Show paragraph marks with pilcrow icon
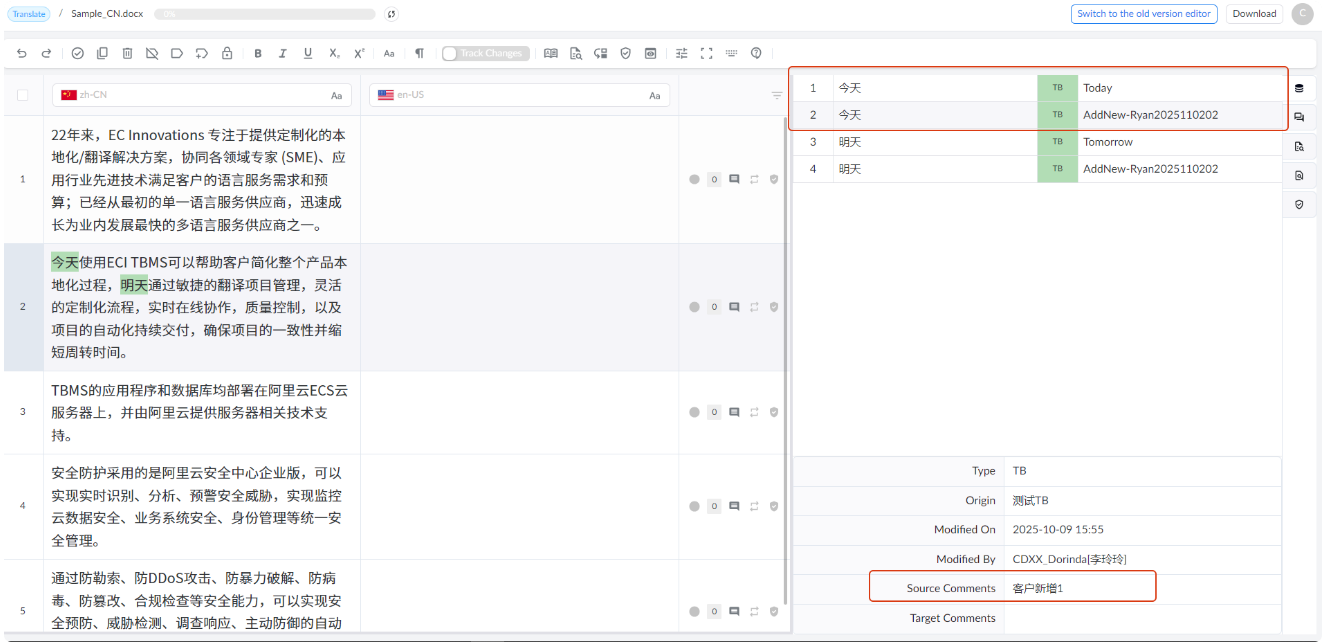The height and width of the screenshot is (644, 1323). 420,53
